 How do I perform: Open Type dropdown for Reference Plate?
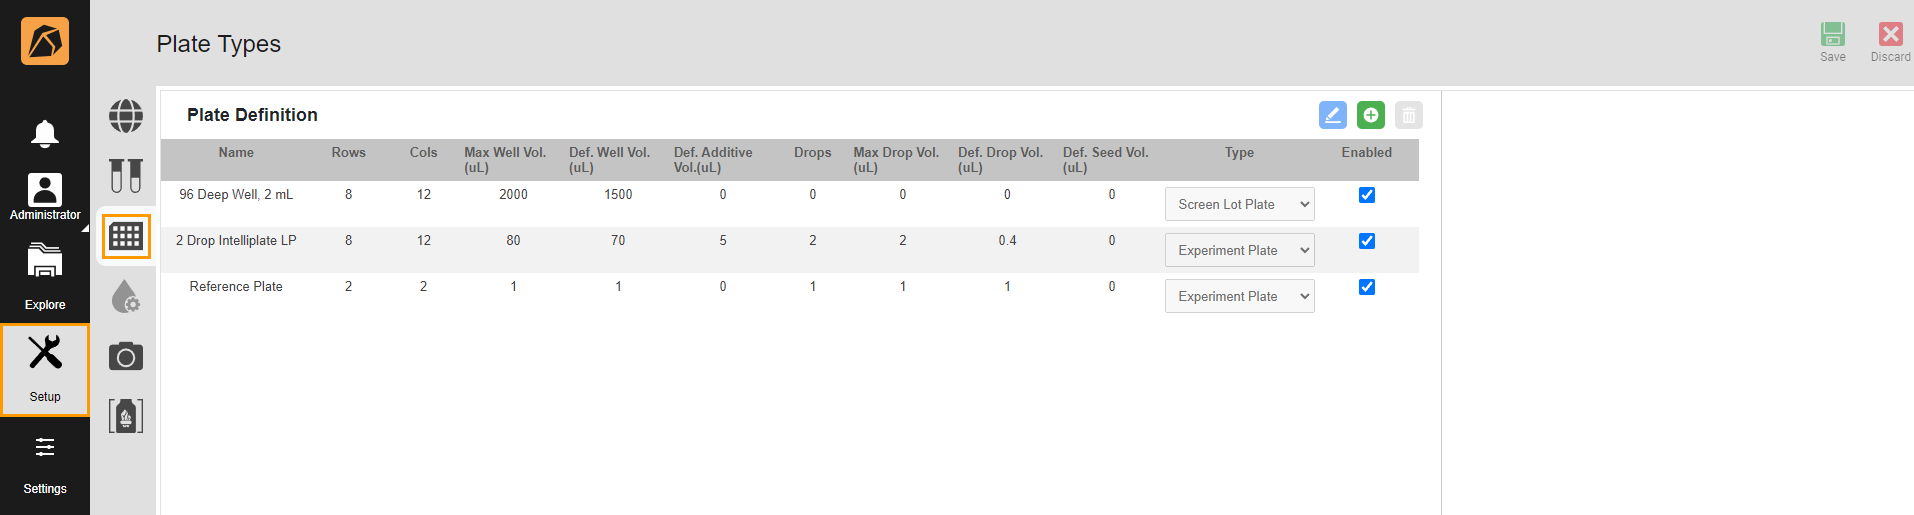point(1240,296)
